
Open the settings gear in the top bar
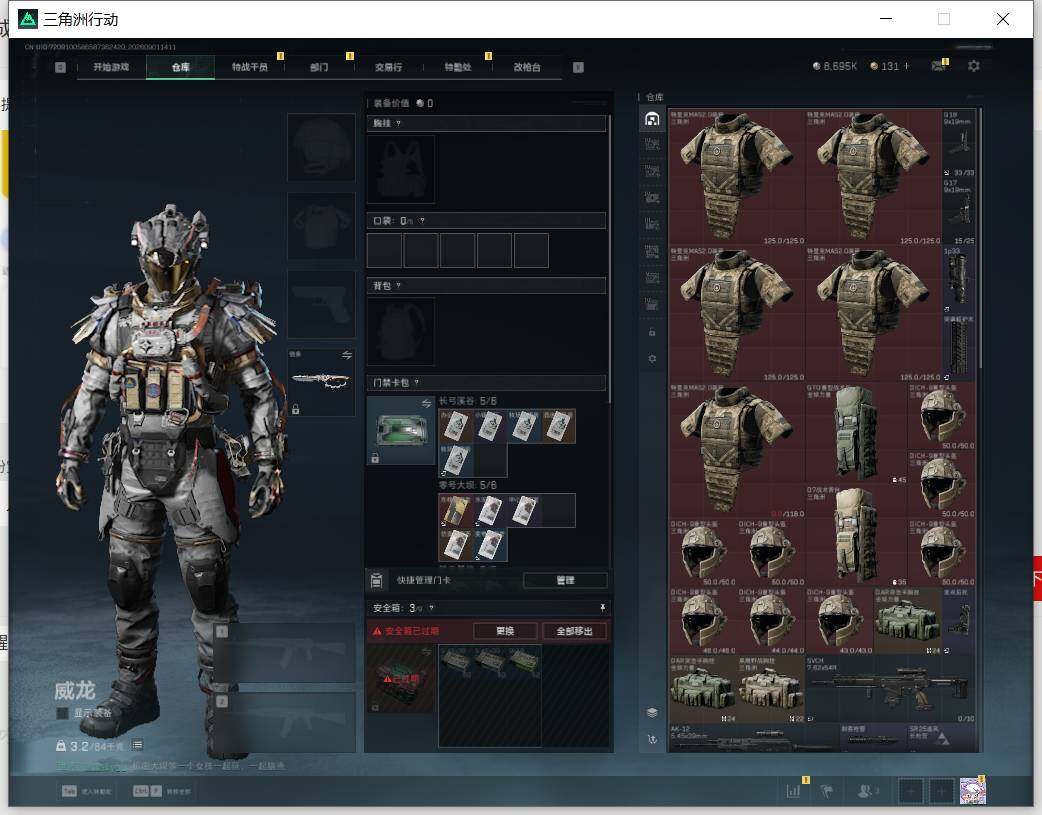pos(974,66)
